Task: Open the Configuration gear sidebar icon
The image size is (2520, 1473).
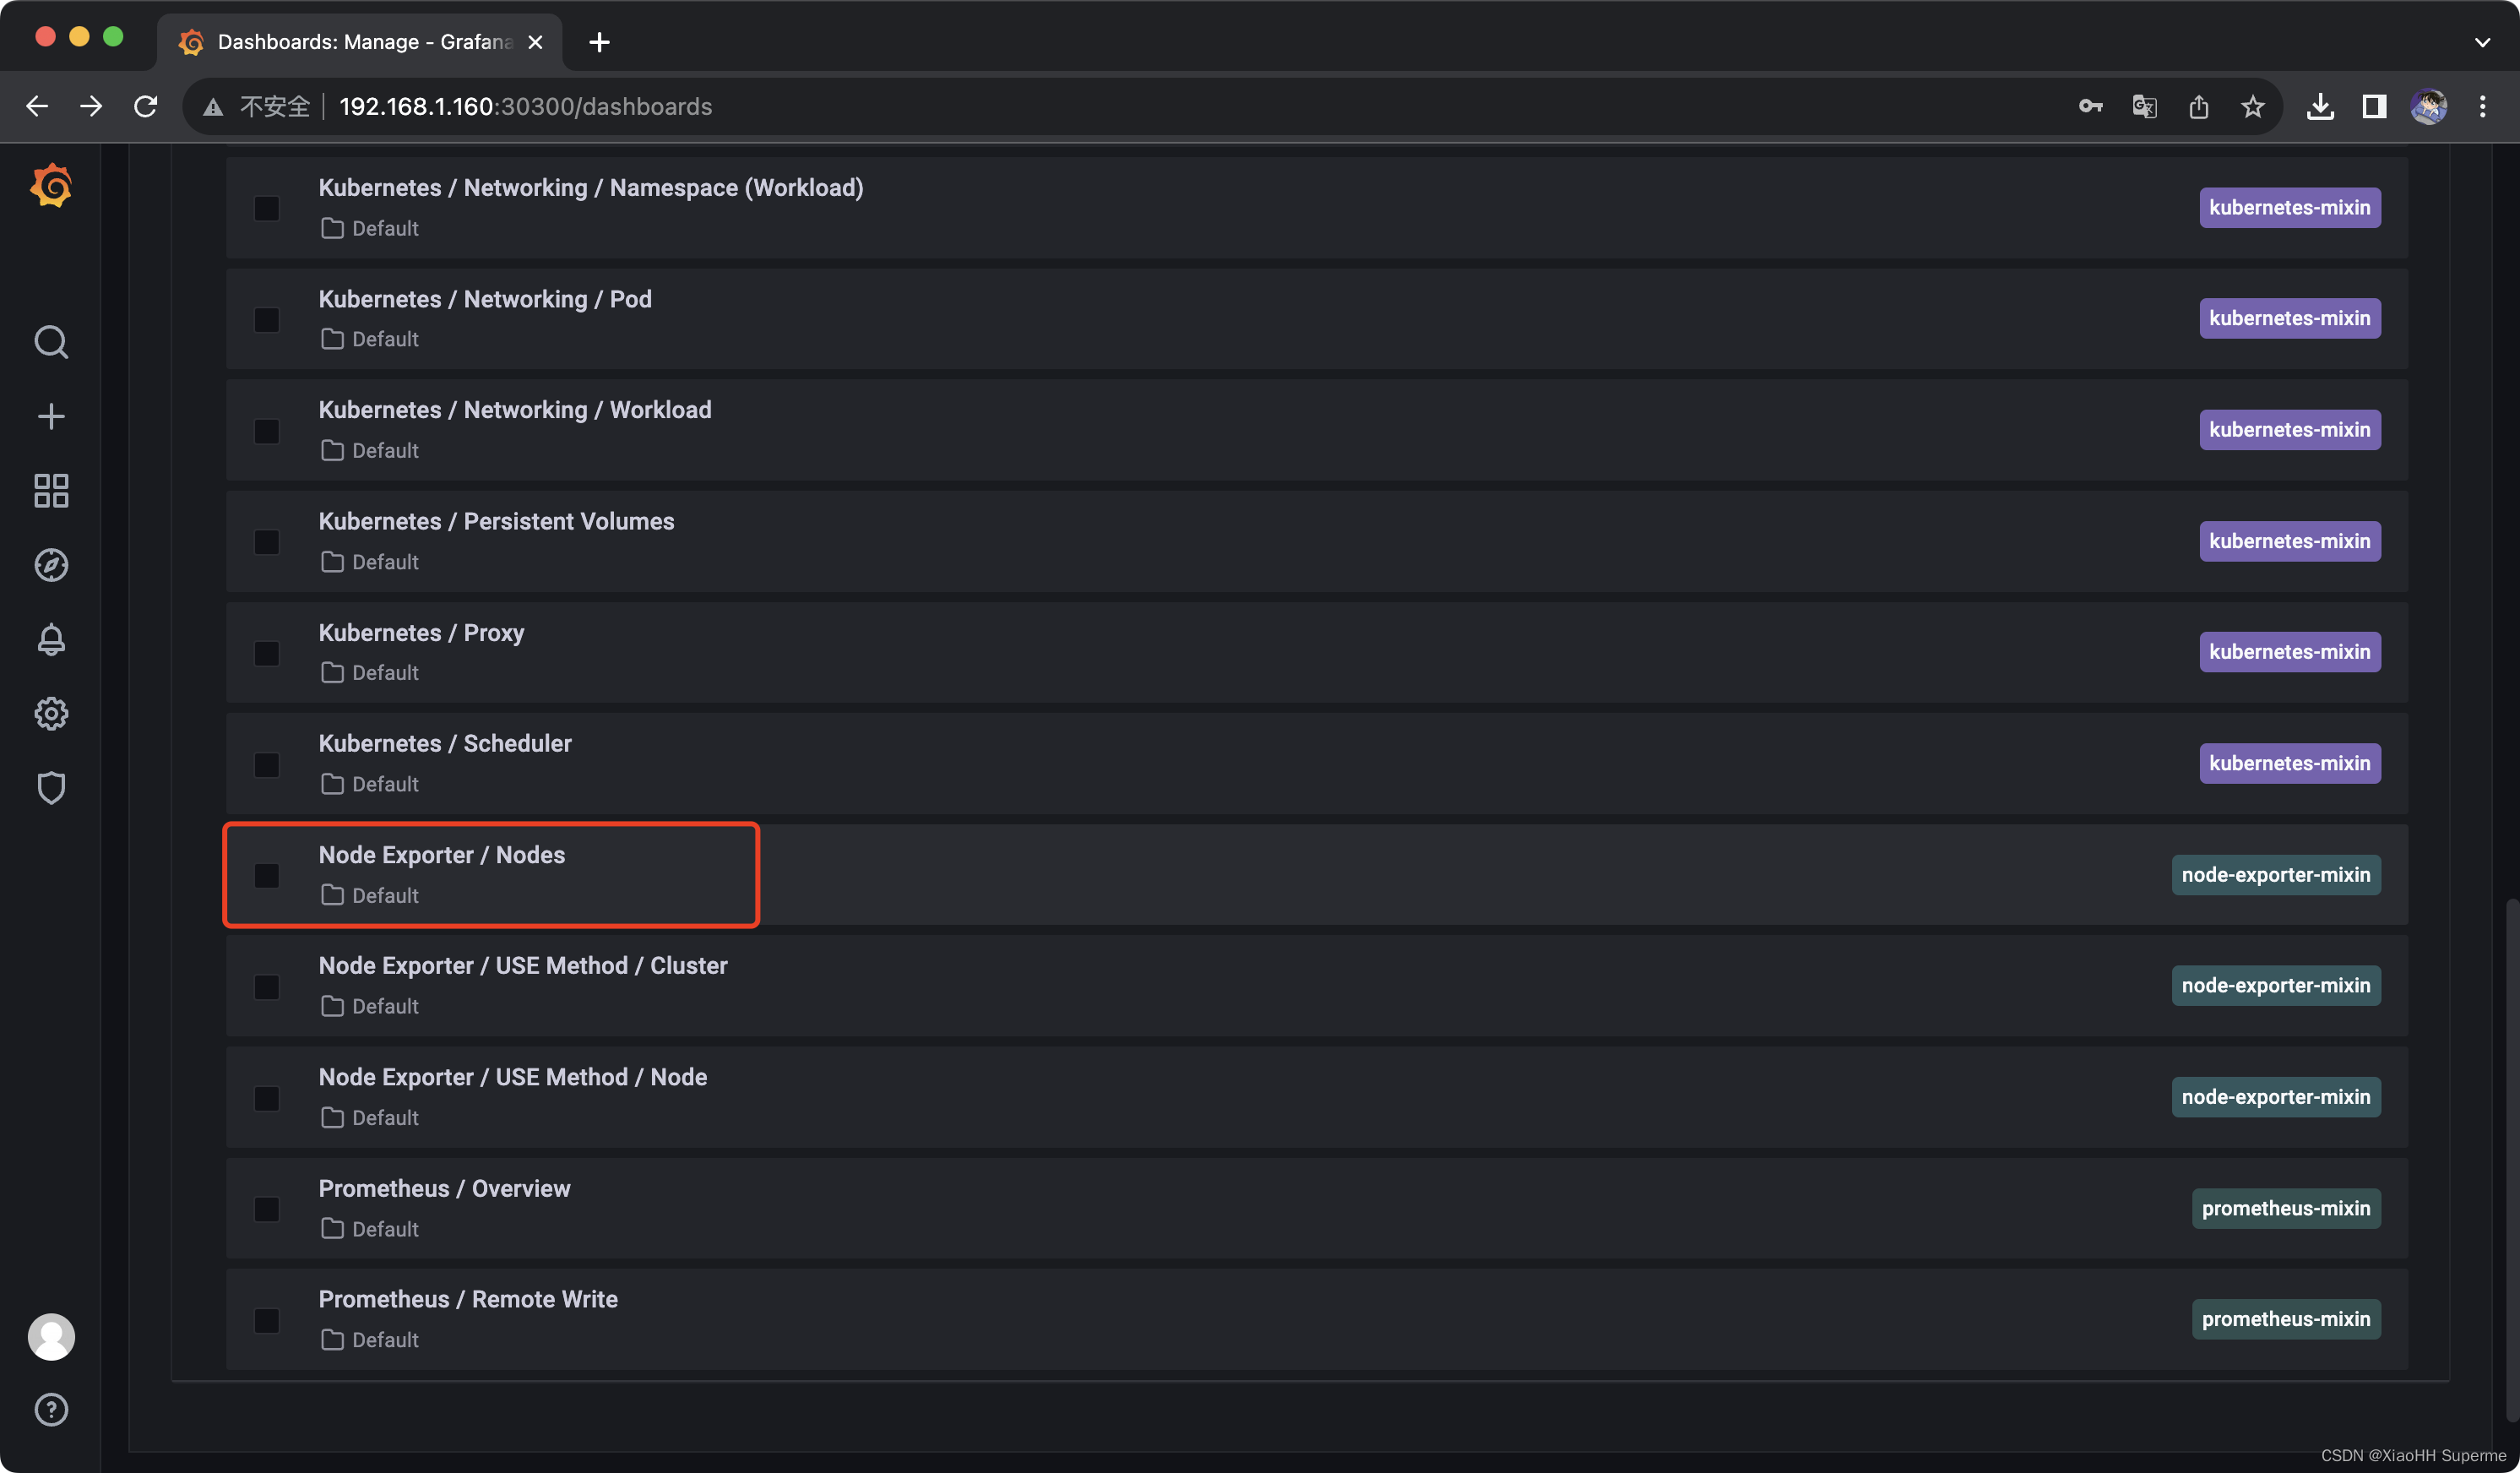Action: click(51, 713)
